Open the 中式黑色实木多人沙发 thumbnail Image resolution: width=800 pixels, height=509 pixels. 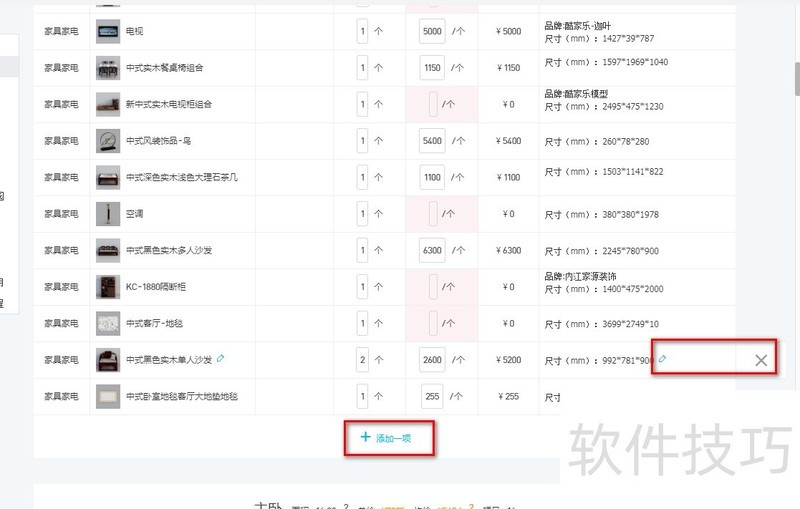pos(108,250)
